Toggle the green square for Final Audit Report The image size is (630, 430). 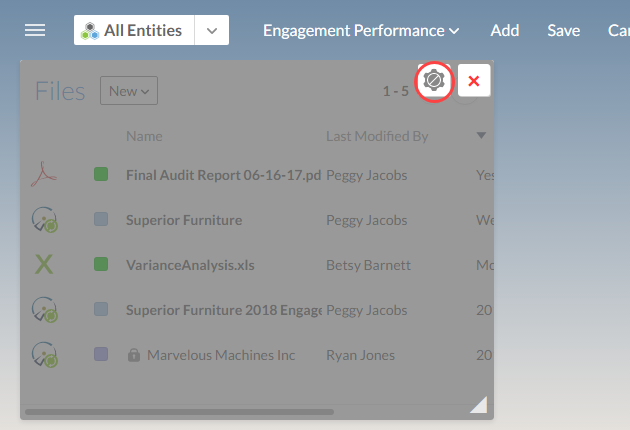coord(101,175)
